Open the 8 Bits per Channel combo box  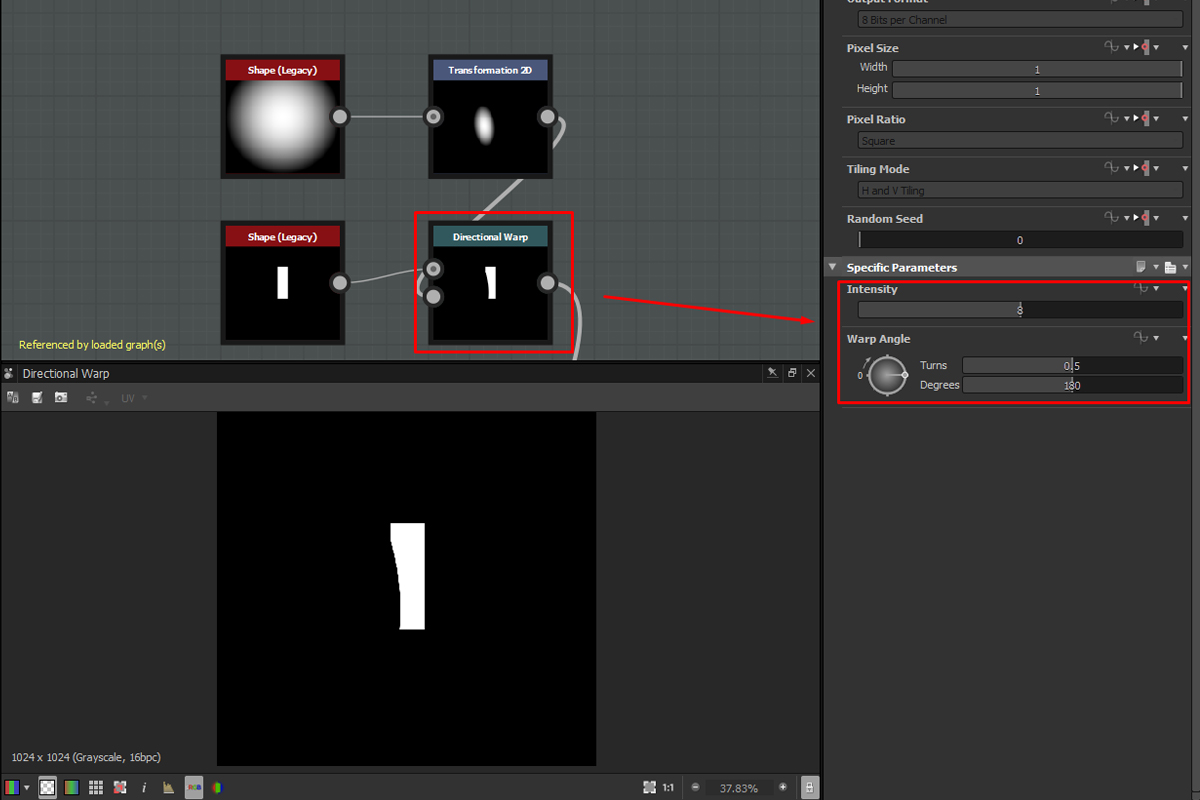tap(1020, 19)
